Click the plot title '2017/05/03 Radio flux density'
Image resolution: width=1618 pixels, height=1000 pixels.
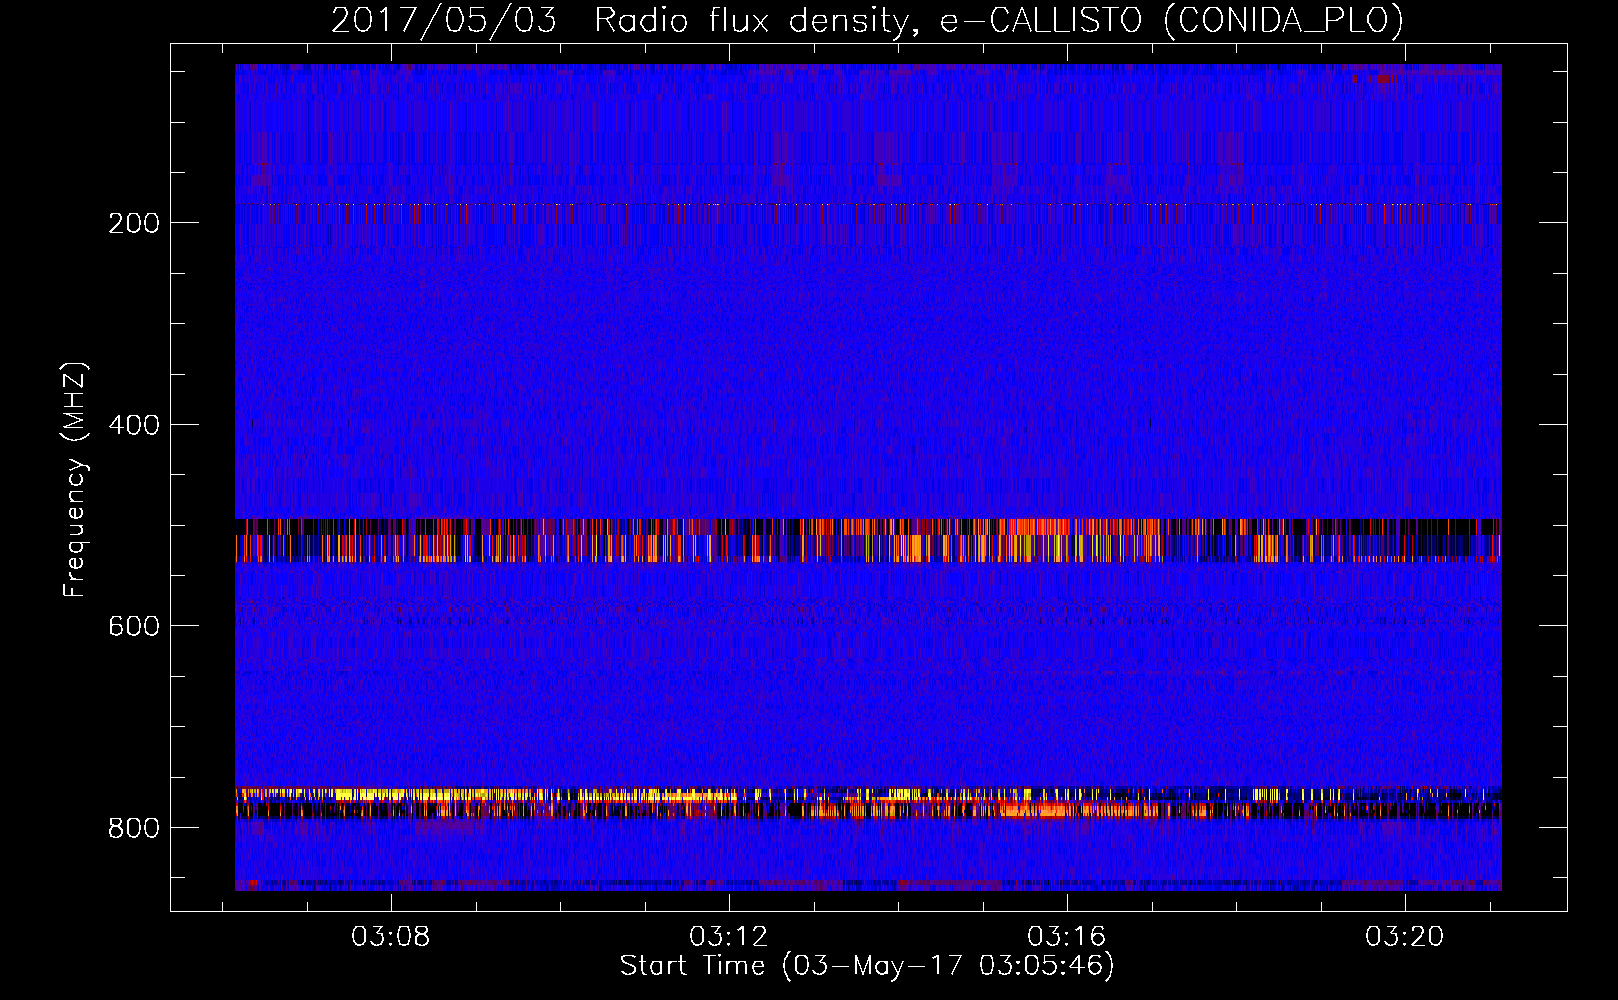point(620,20)
